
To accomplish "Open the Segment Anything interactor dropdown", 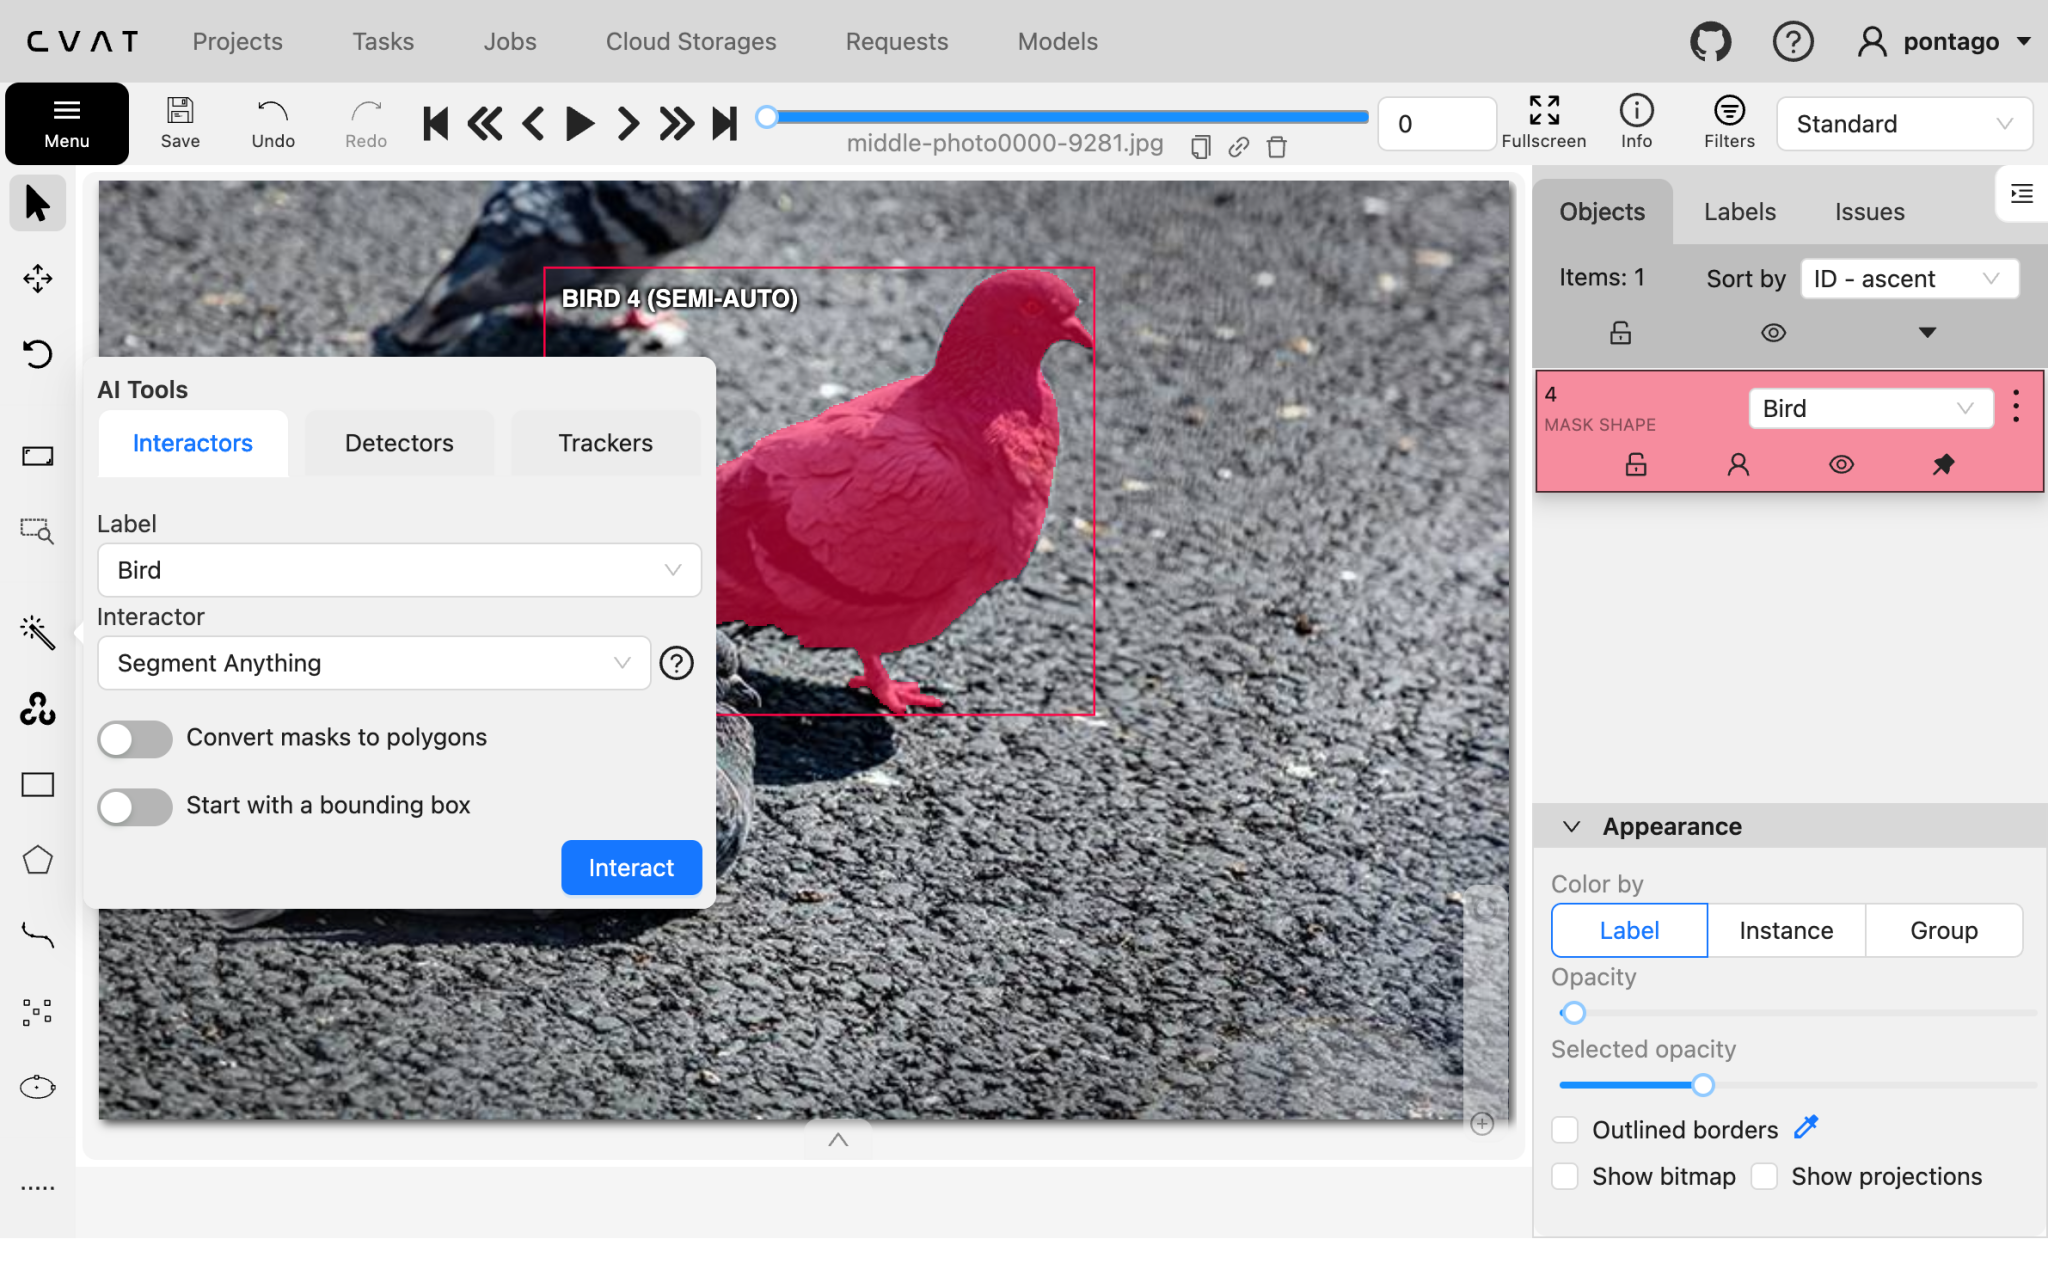I will [x=374, y=663].
